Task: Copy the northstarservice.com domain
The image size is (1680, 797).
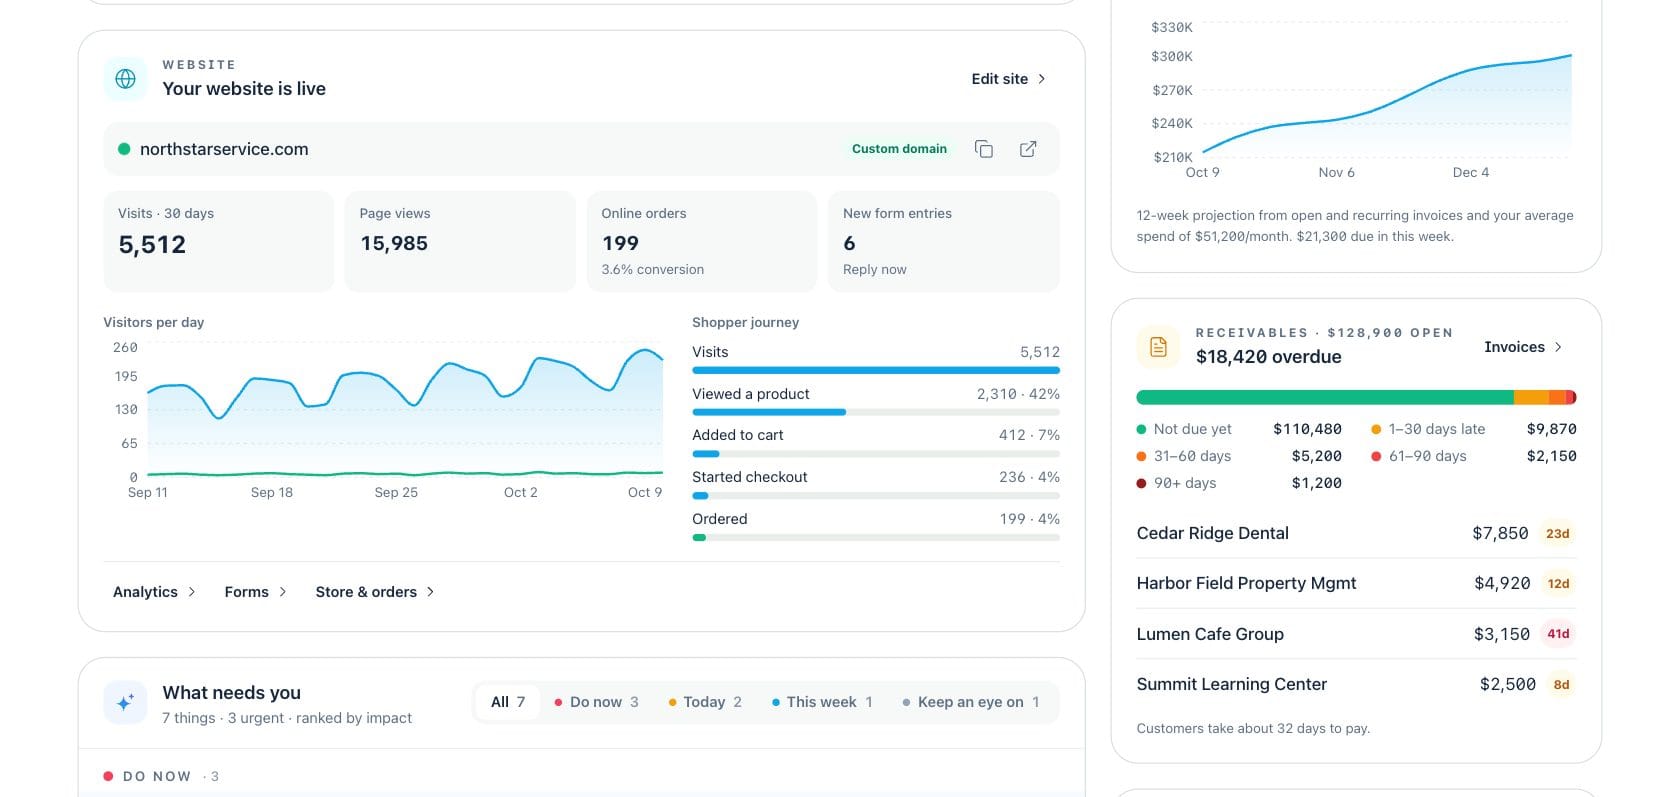Action: (984, 149)
